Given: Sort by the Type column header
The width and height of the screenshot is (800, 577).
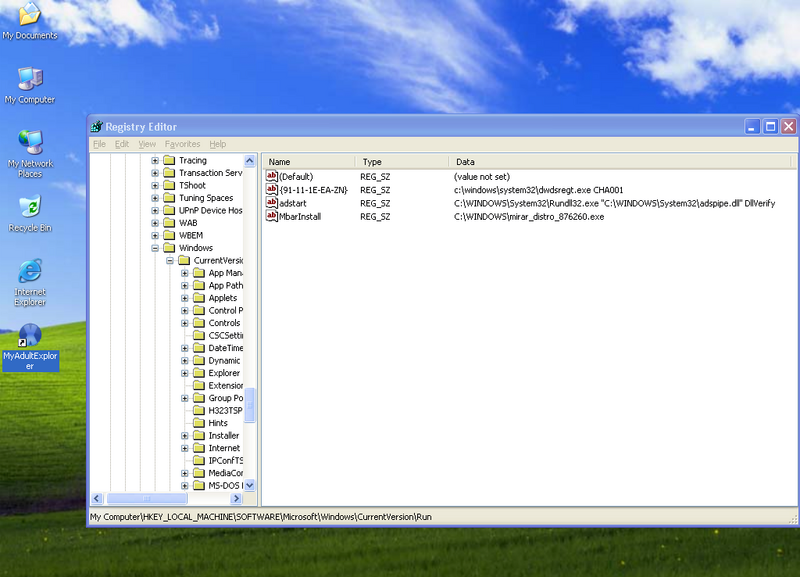Looking at the screenshot, I should click(402, 162).
